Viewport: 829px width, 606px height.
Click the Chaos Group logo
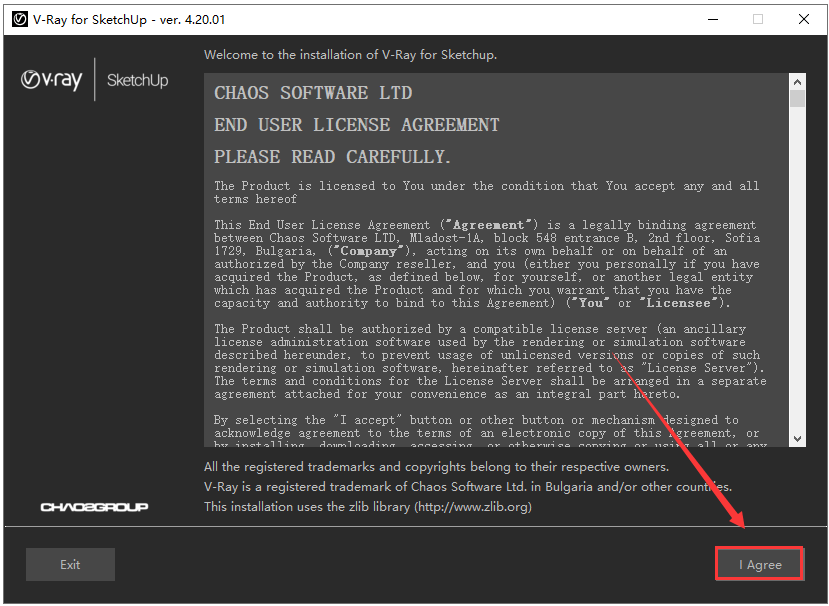point(94,507)
